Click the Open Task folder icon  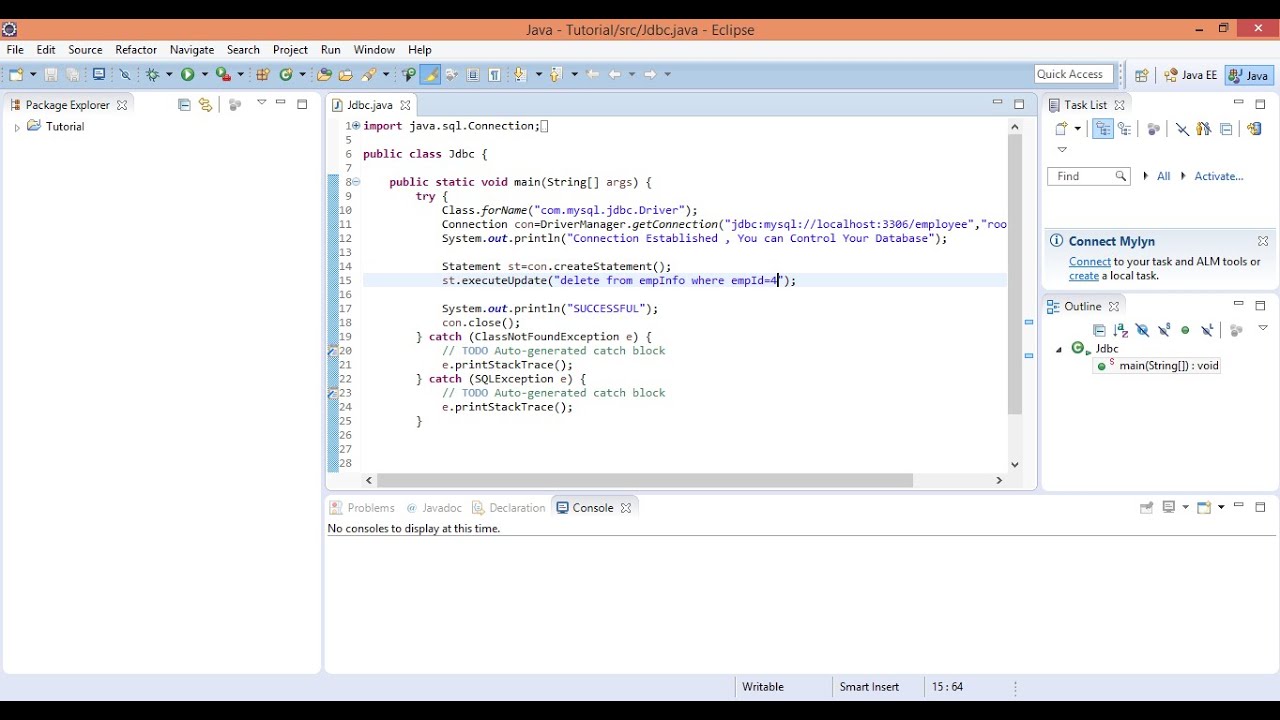tap(345, 74)
